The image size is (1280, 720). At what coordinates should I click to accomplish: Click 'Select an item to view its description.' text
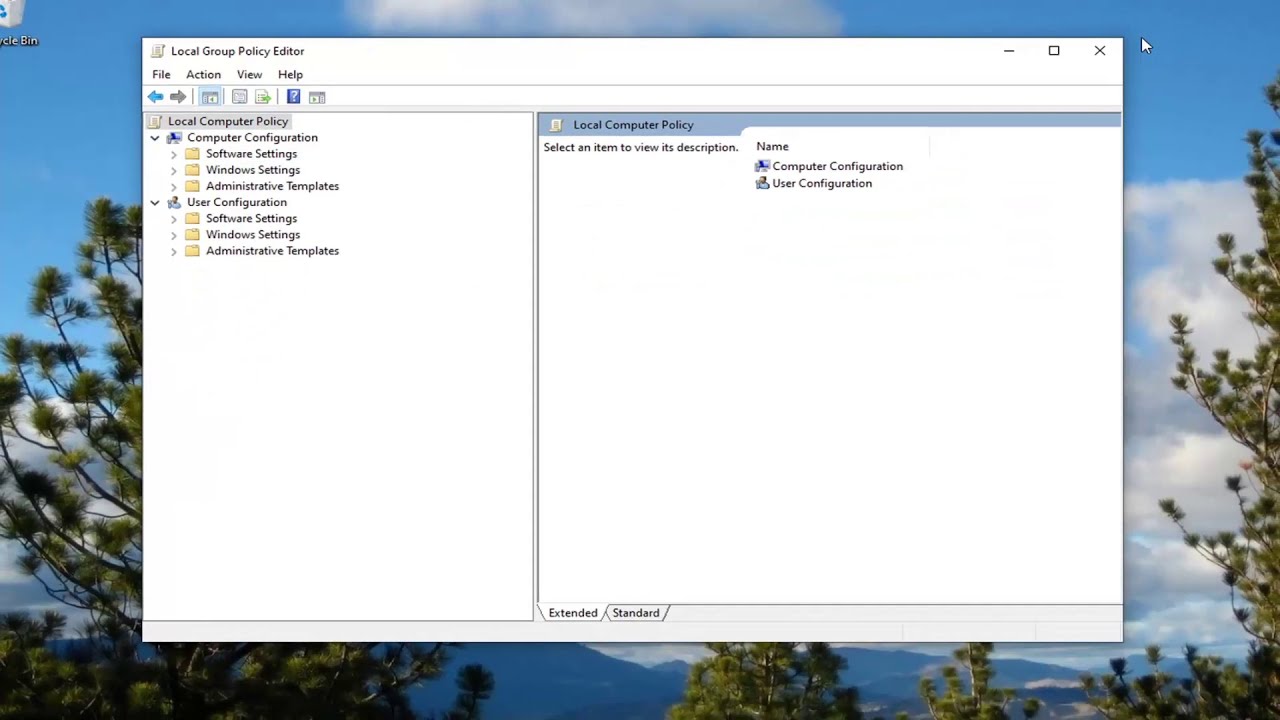(641, 148)
